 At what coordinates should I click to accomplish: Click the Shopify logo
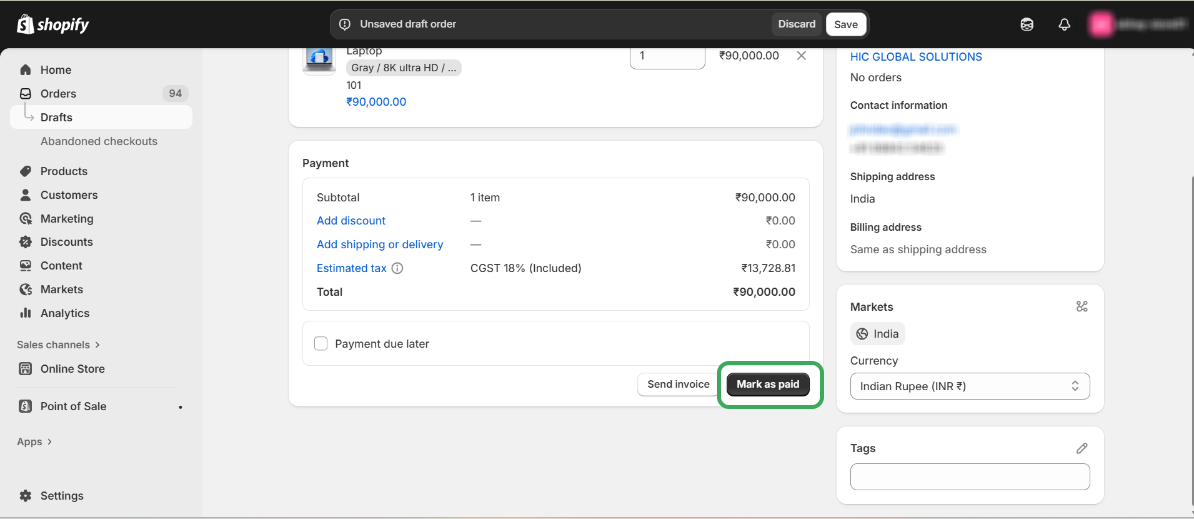click(53, 24)
